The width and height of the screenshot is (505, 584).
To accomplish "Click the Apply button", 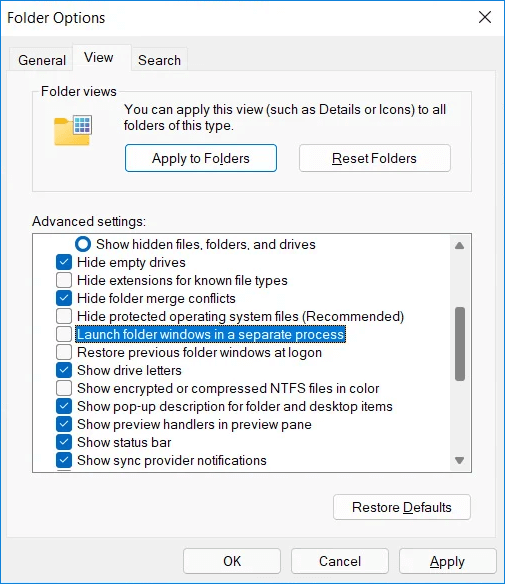I will tap(448, 561).
